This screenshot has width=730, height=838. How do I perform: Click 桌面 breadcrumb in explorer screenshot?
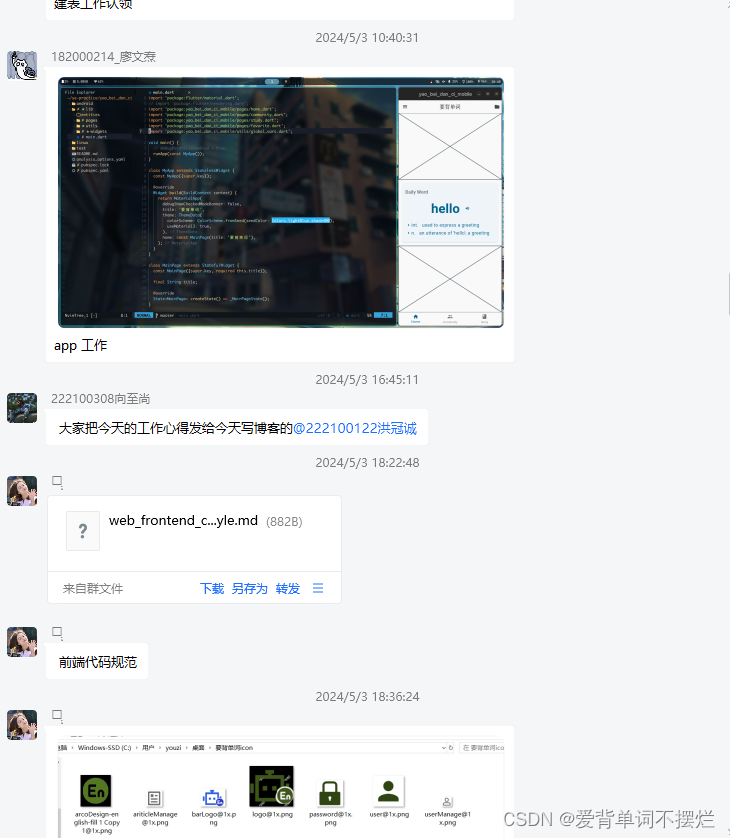coord(198,748)
